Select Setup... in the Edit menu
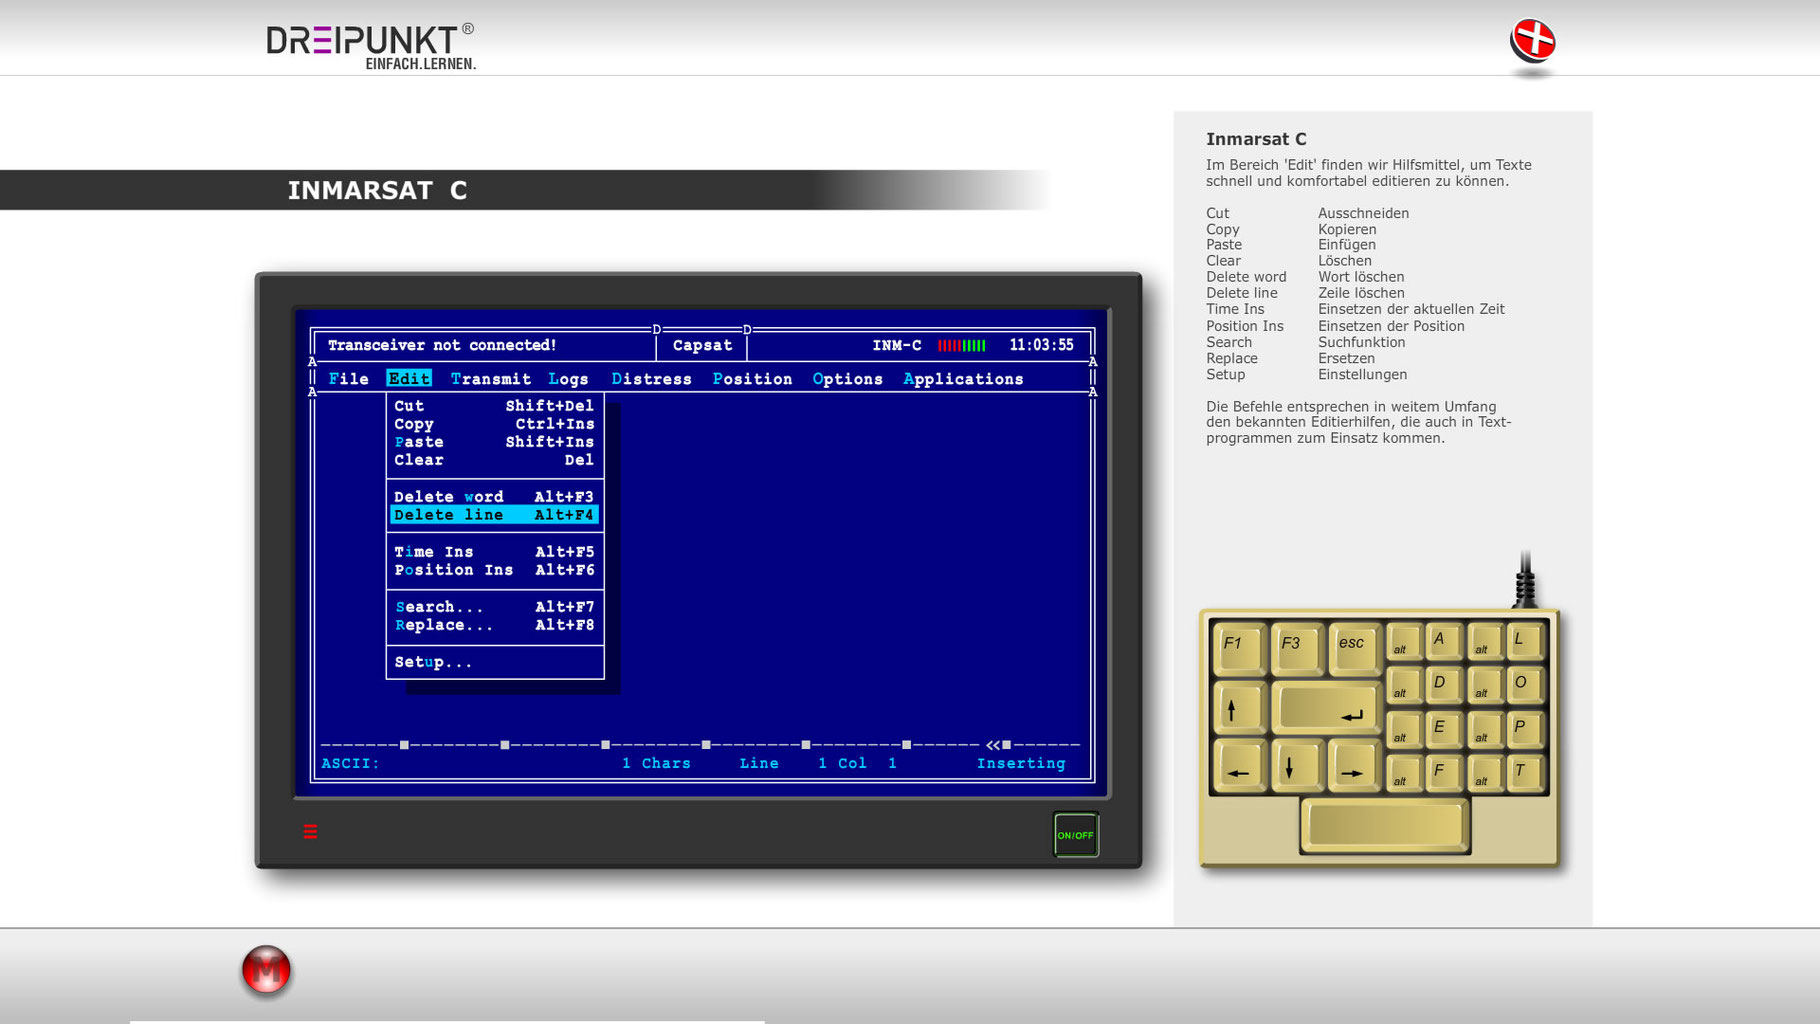The image size is (1820, 1024). tap(432, 662)
